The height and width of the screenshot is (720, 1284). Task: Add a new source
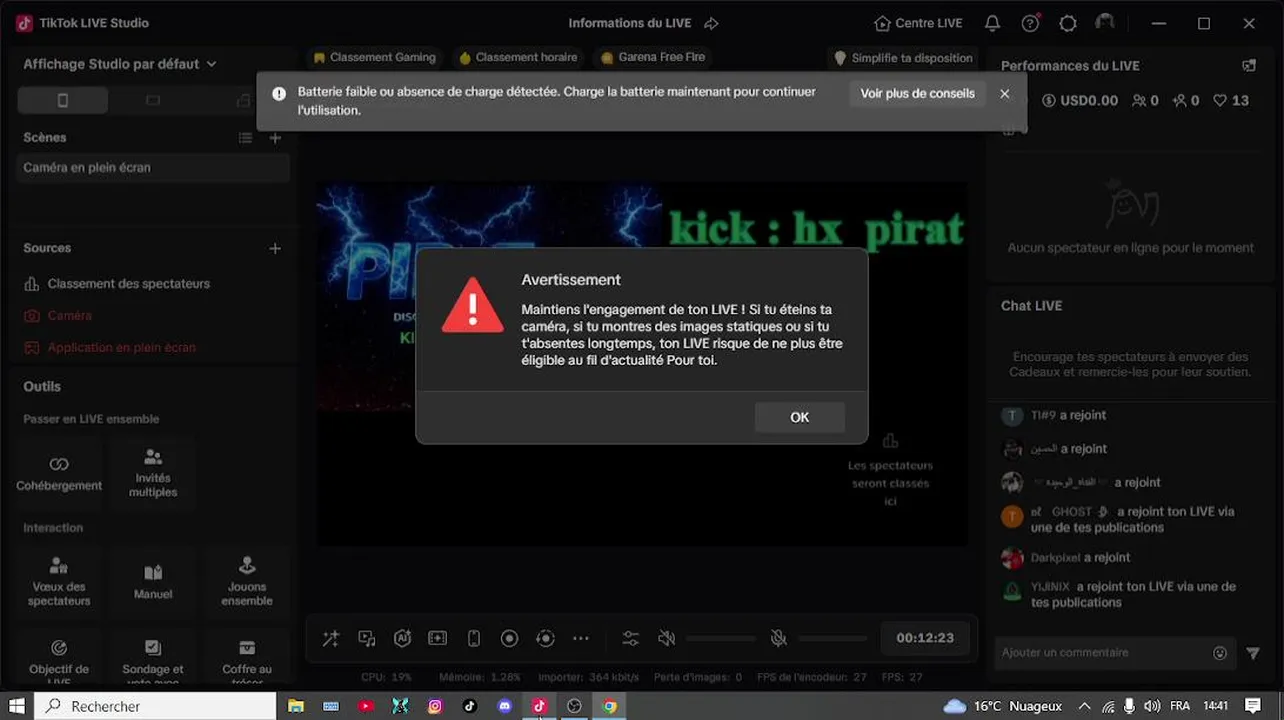275,248
